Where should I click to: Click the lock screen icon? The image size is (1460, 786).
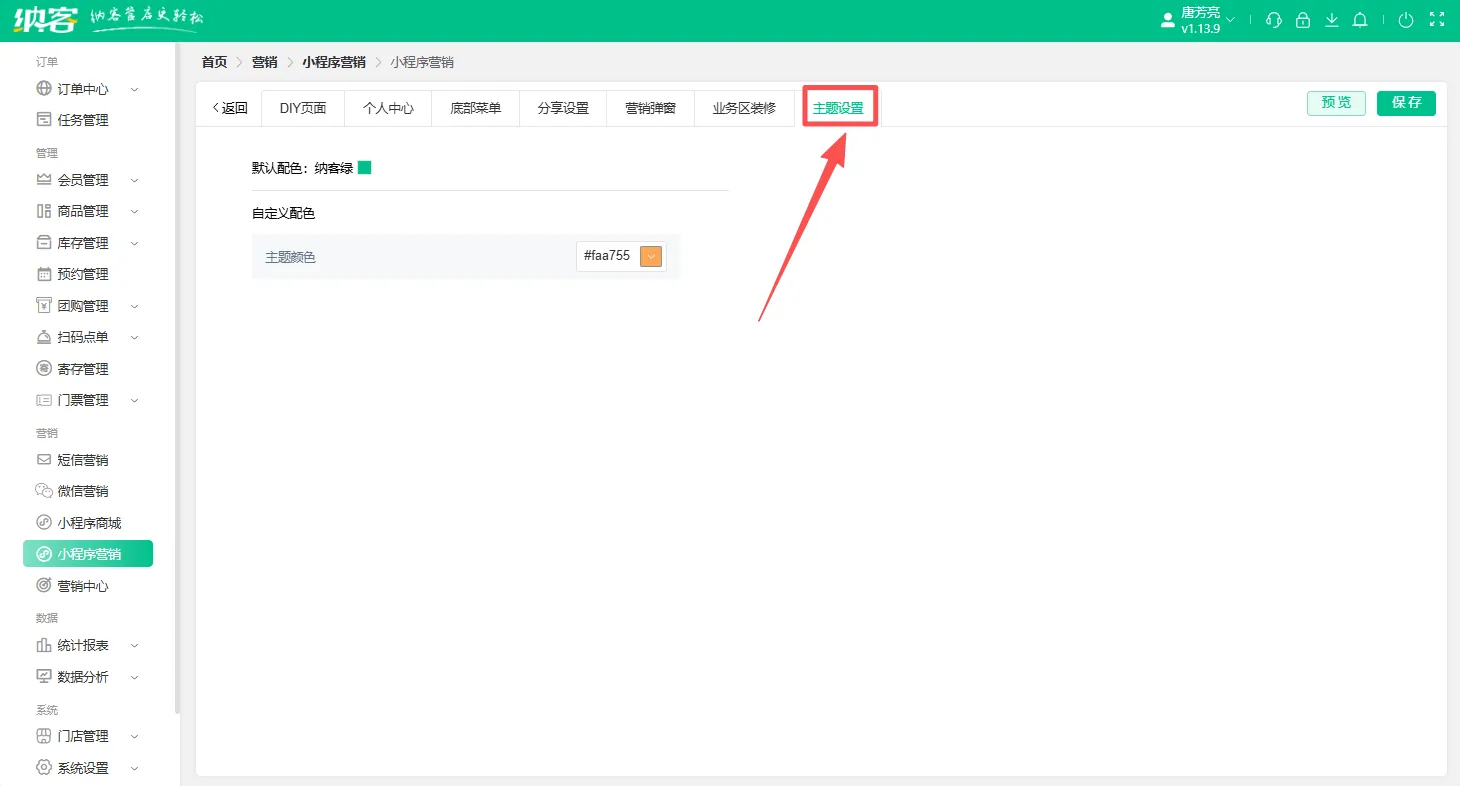(x=1302, y=20)
